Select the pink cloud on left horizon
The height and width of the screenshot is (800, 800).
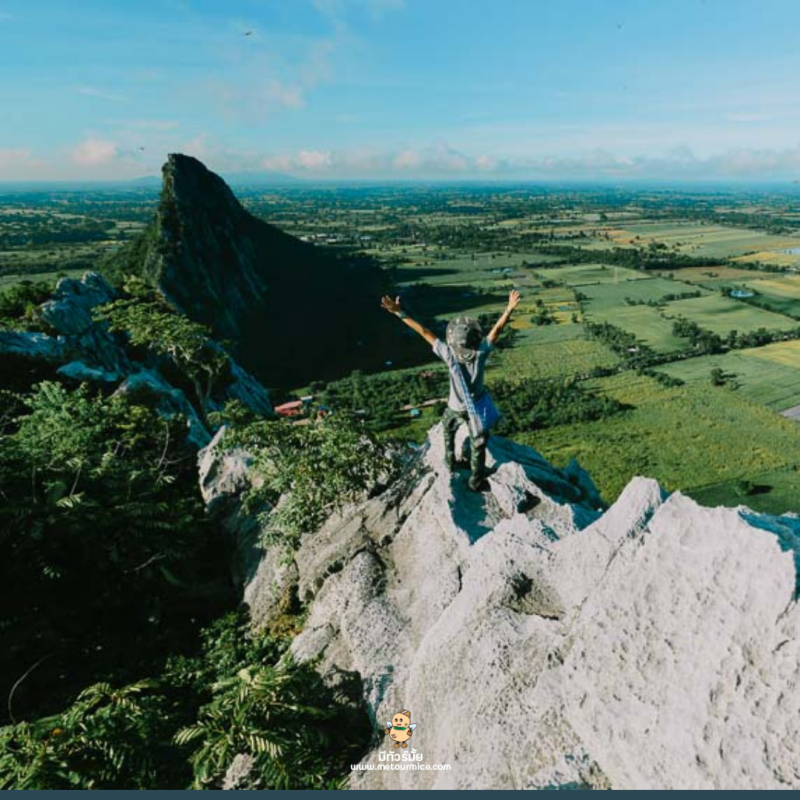click(x=94, y=152)
